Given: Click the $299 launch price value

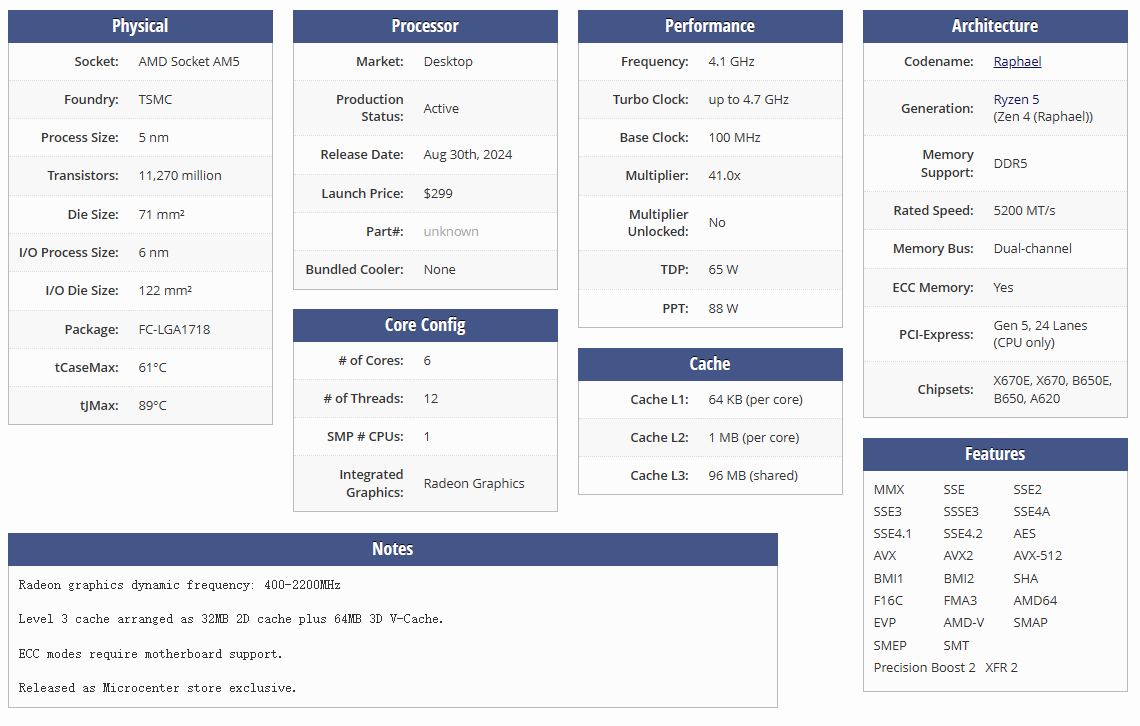Looking at the screenshot, I should pyautogui.click(x=441, y=193).
